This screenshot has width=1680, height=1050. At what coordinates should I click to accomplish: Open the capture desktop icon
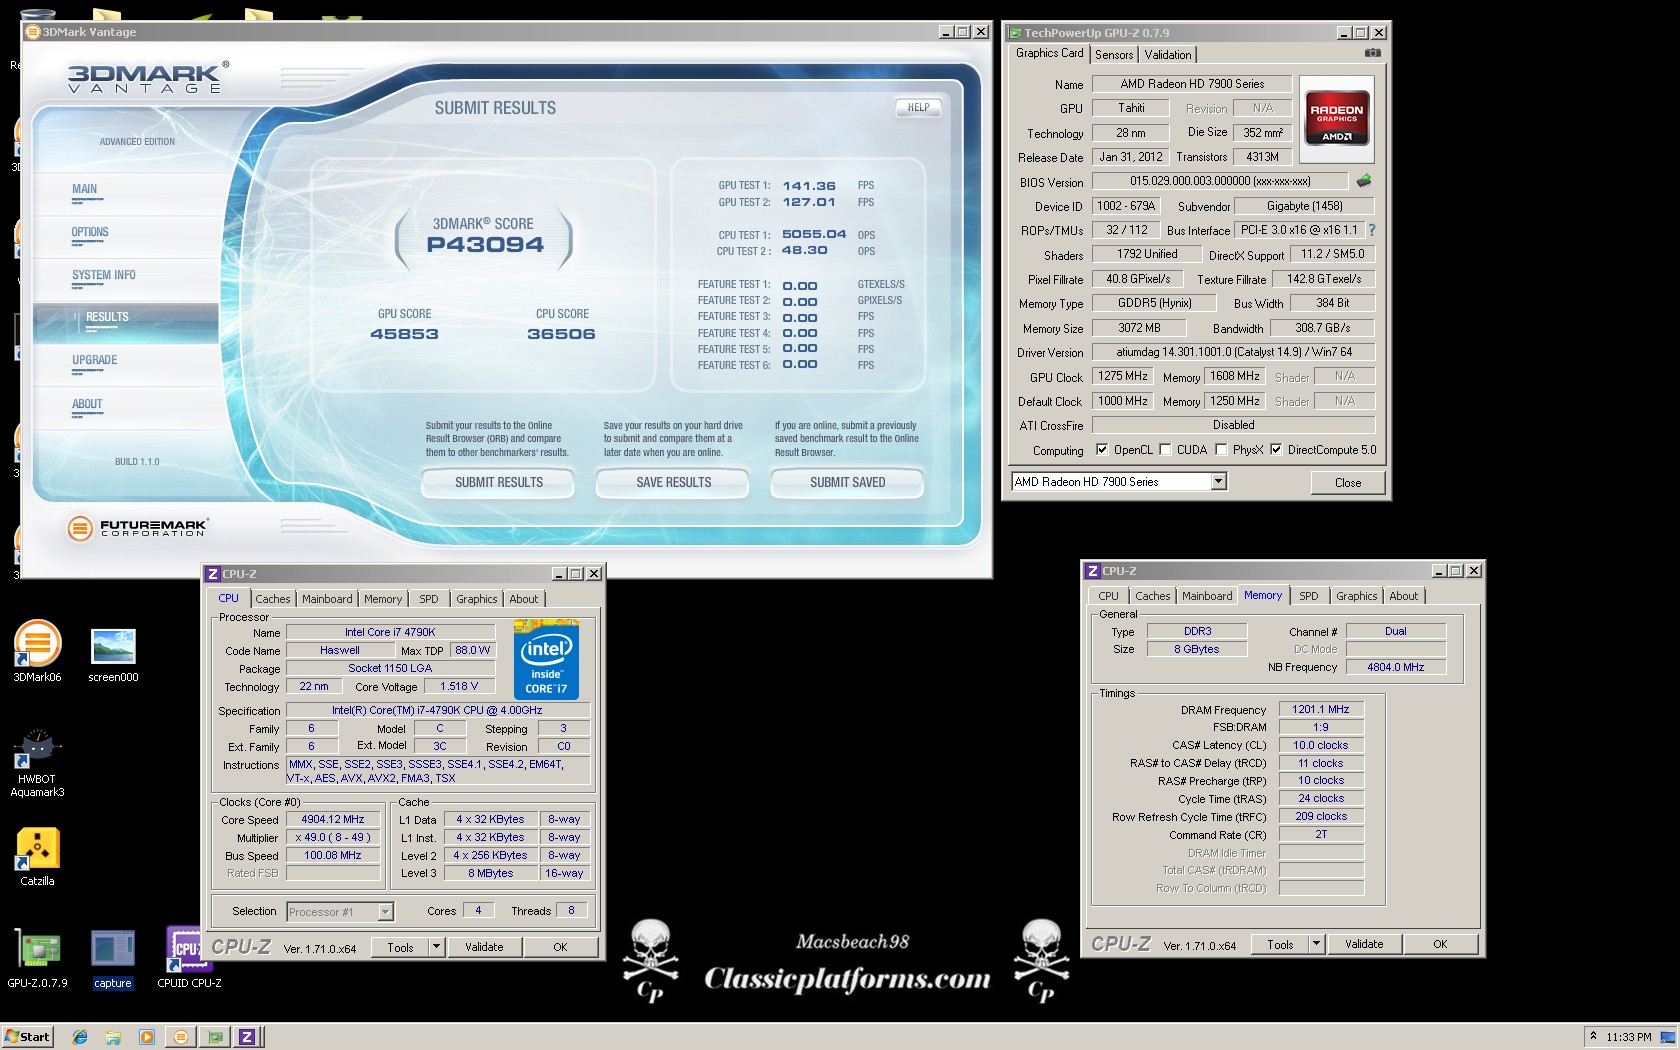pos(113,958)
